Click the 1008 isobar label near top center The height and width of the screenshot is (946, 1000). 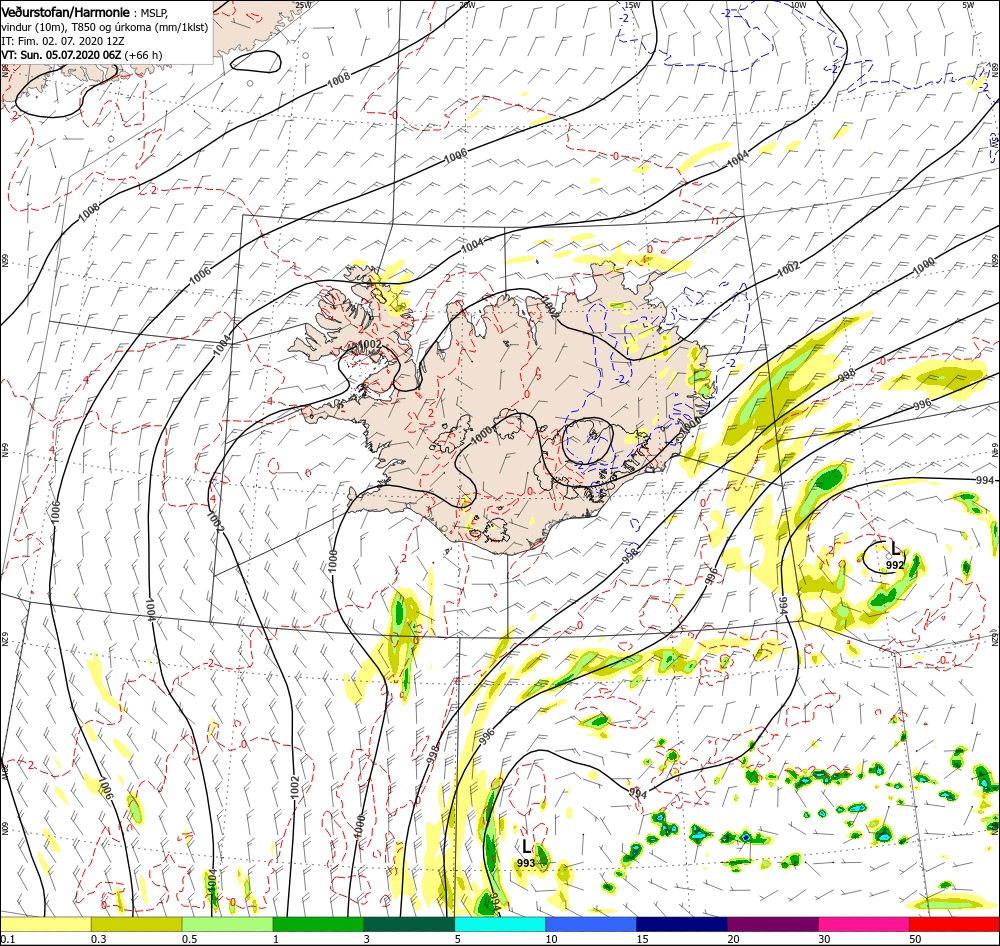[x=339, y=80]
